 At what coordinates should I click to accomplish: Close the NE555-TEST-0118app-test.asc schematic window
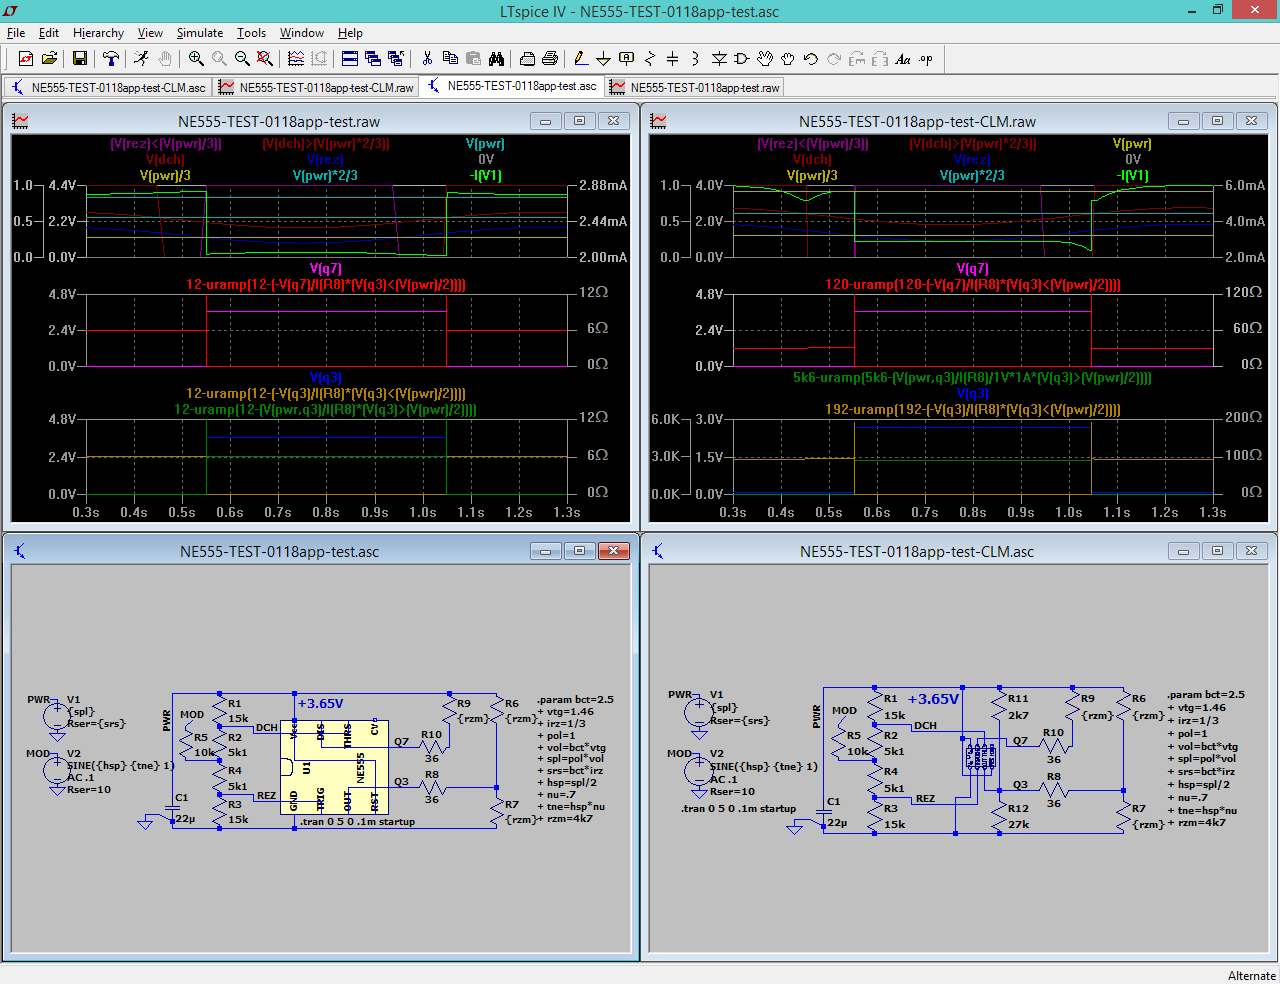(614, 551)
